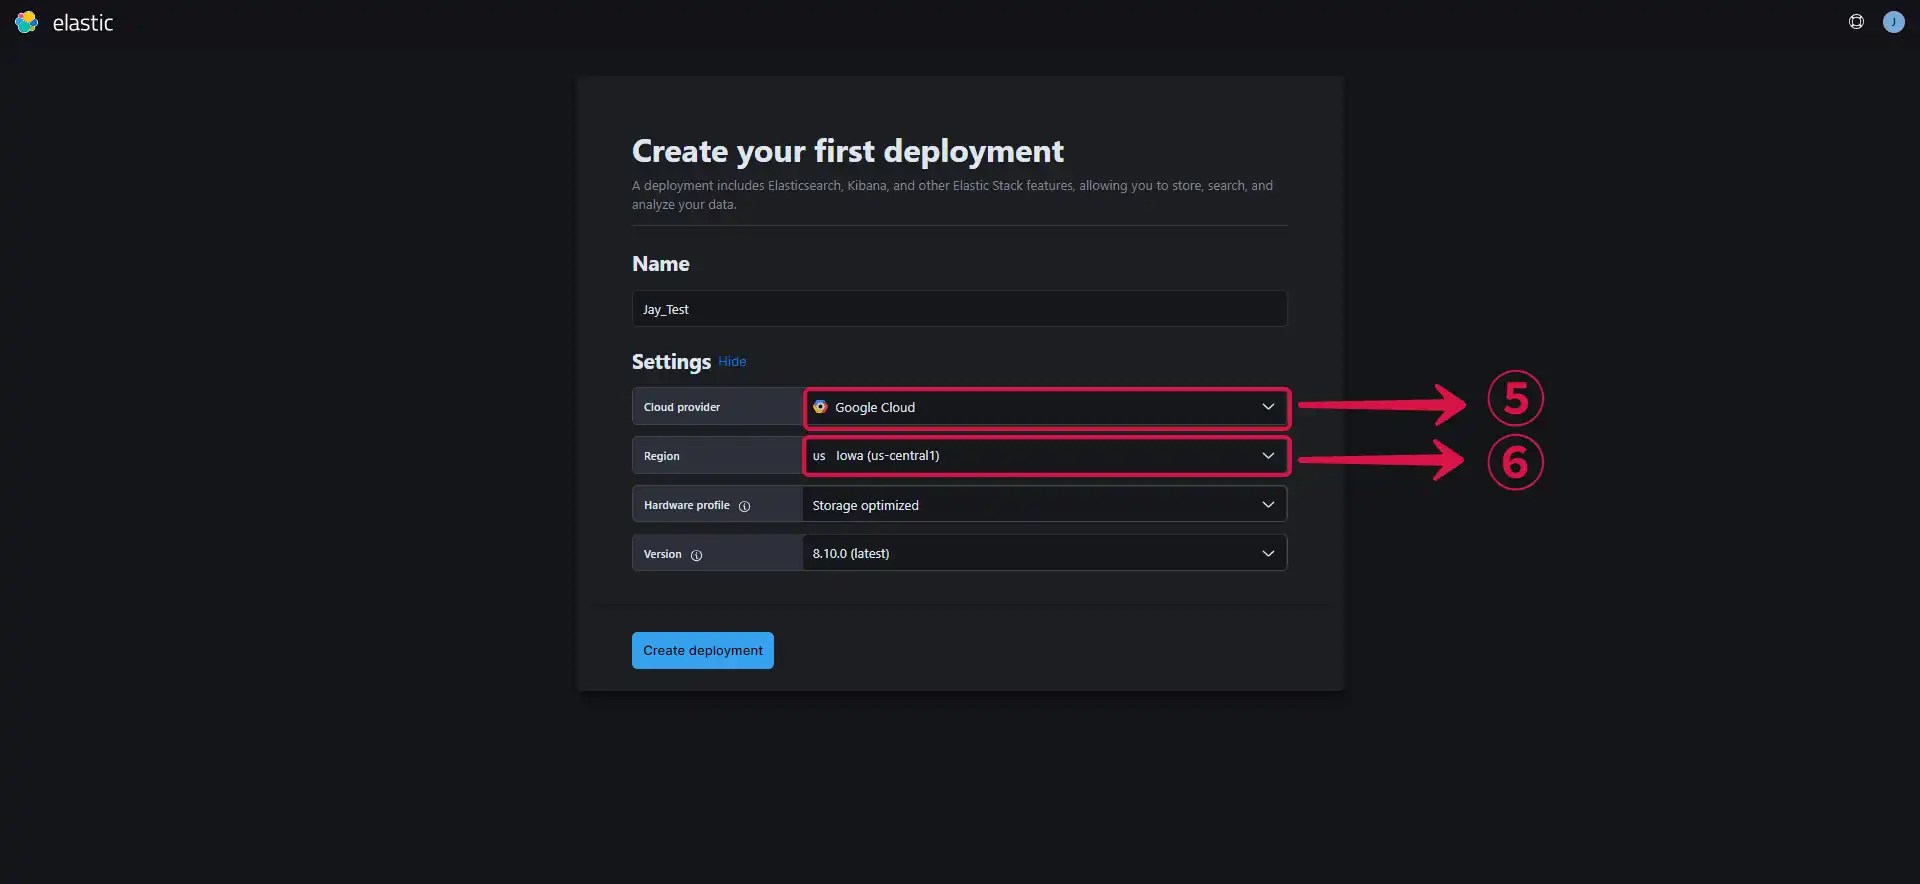Click the Settings heading
The height and width of the screenshot is (884, 1920).
tap(671, 362)
